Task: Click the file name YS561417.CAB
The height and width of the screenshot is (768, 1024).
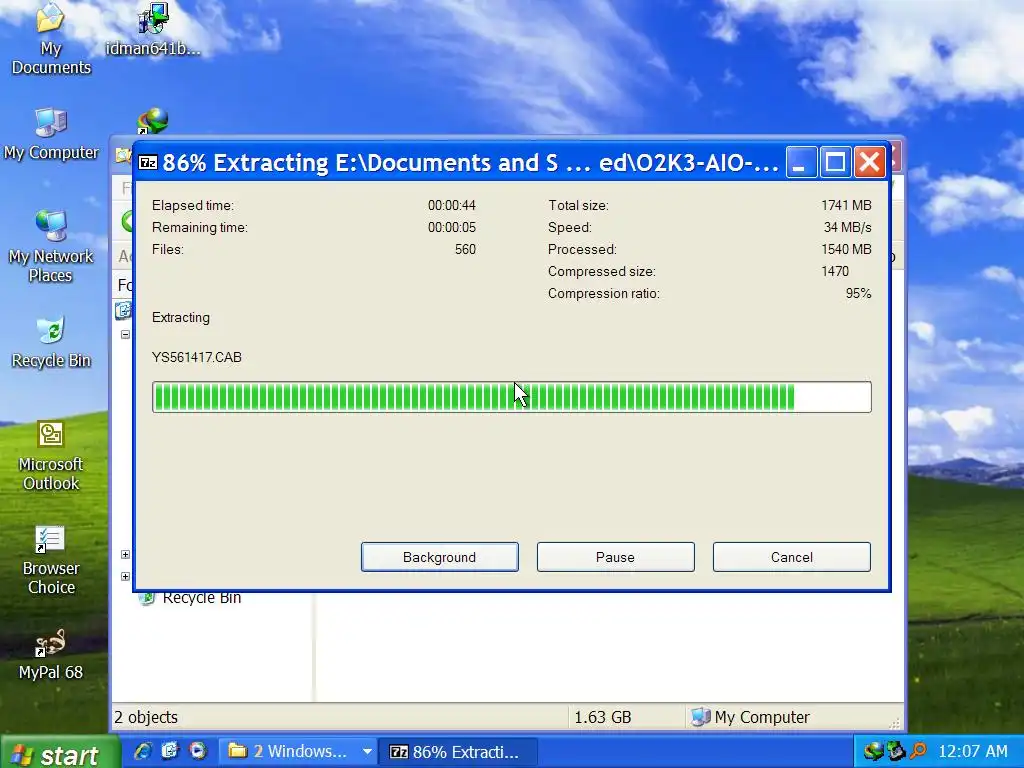Action: (197, 357)
